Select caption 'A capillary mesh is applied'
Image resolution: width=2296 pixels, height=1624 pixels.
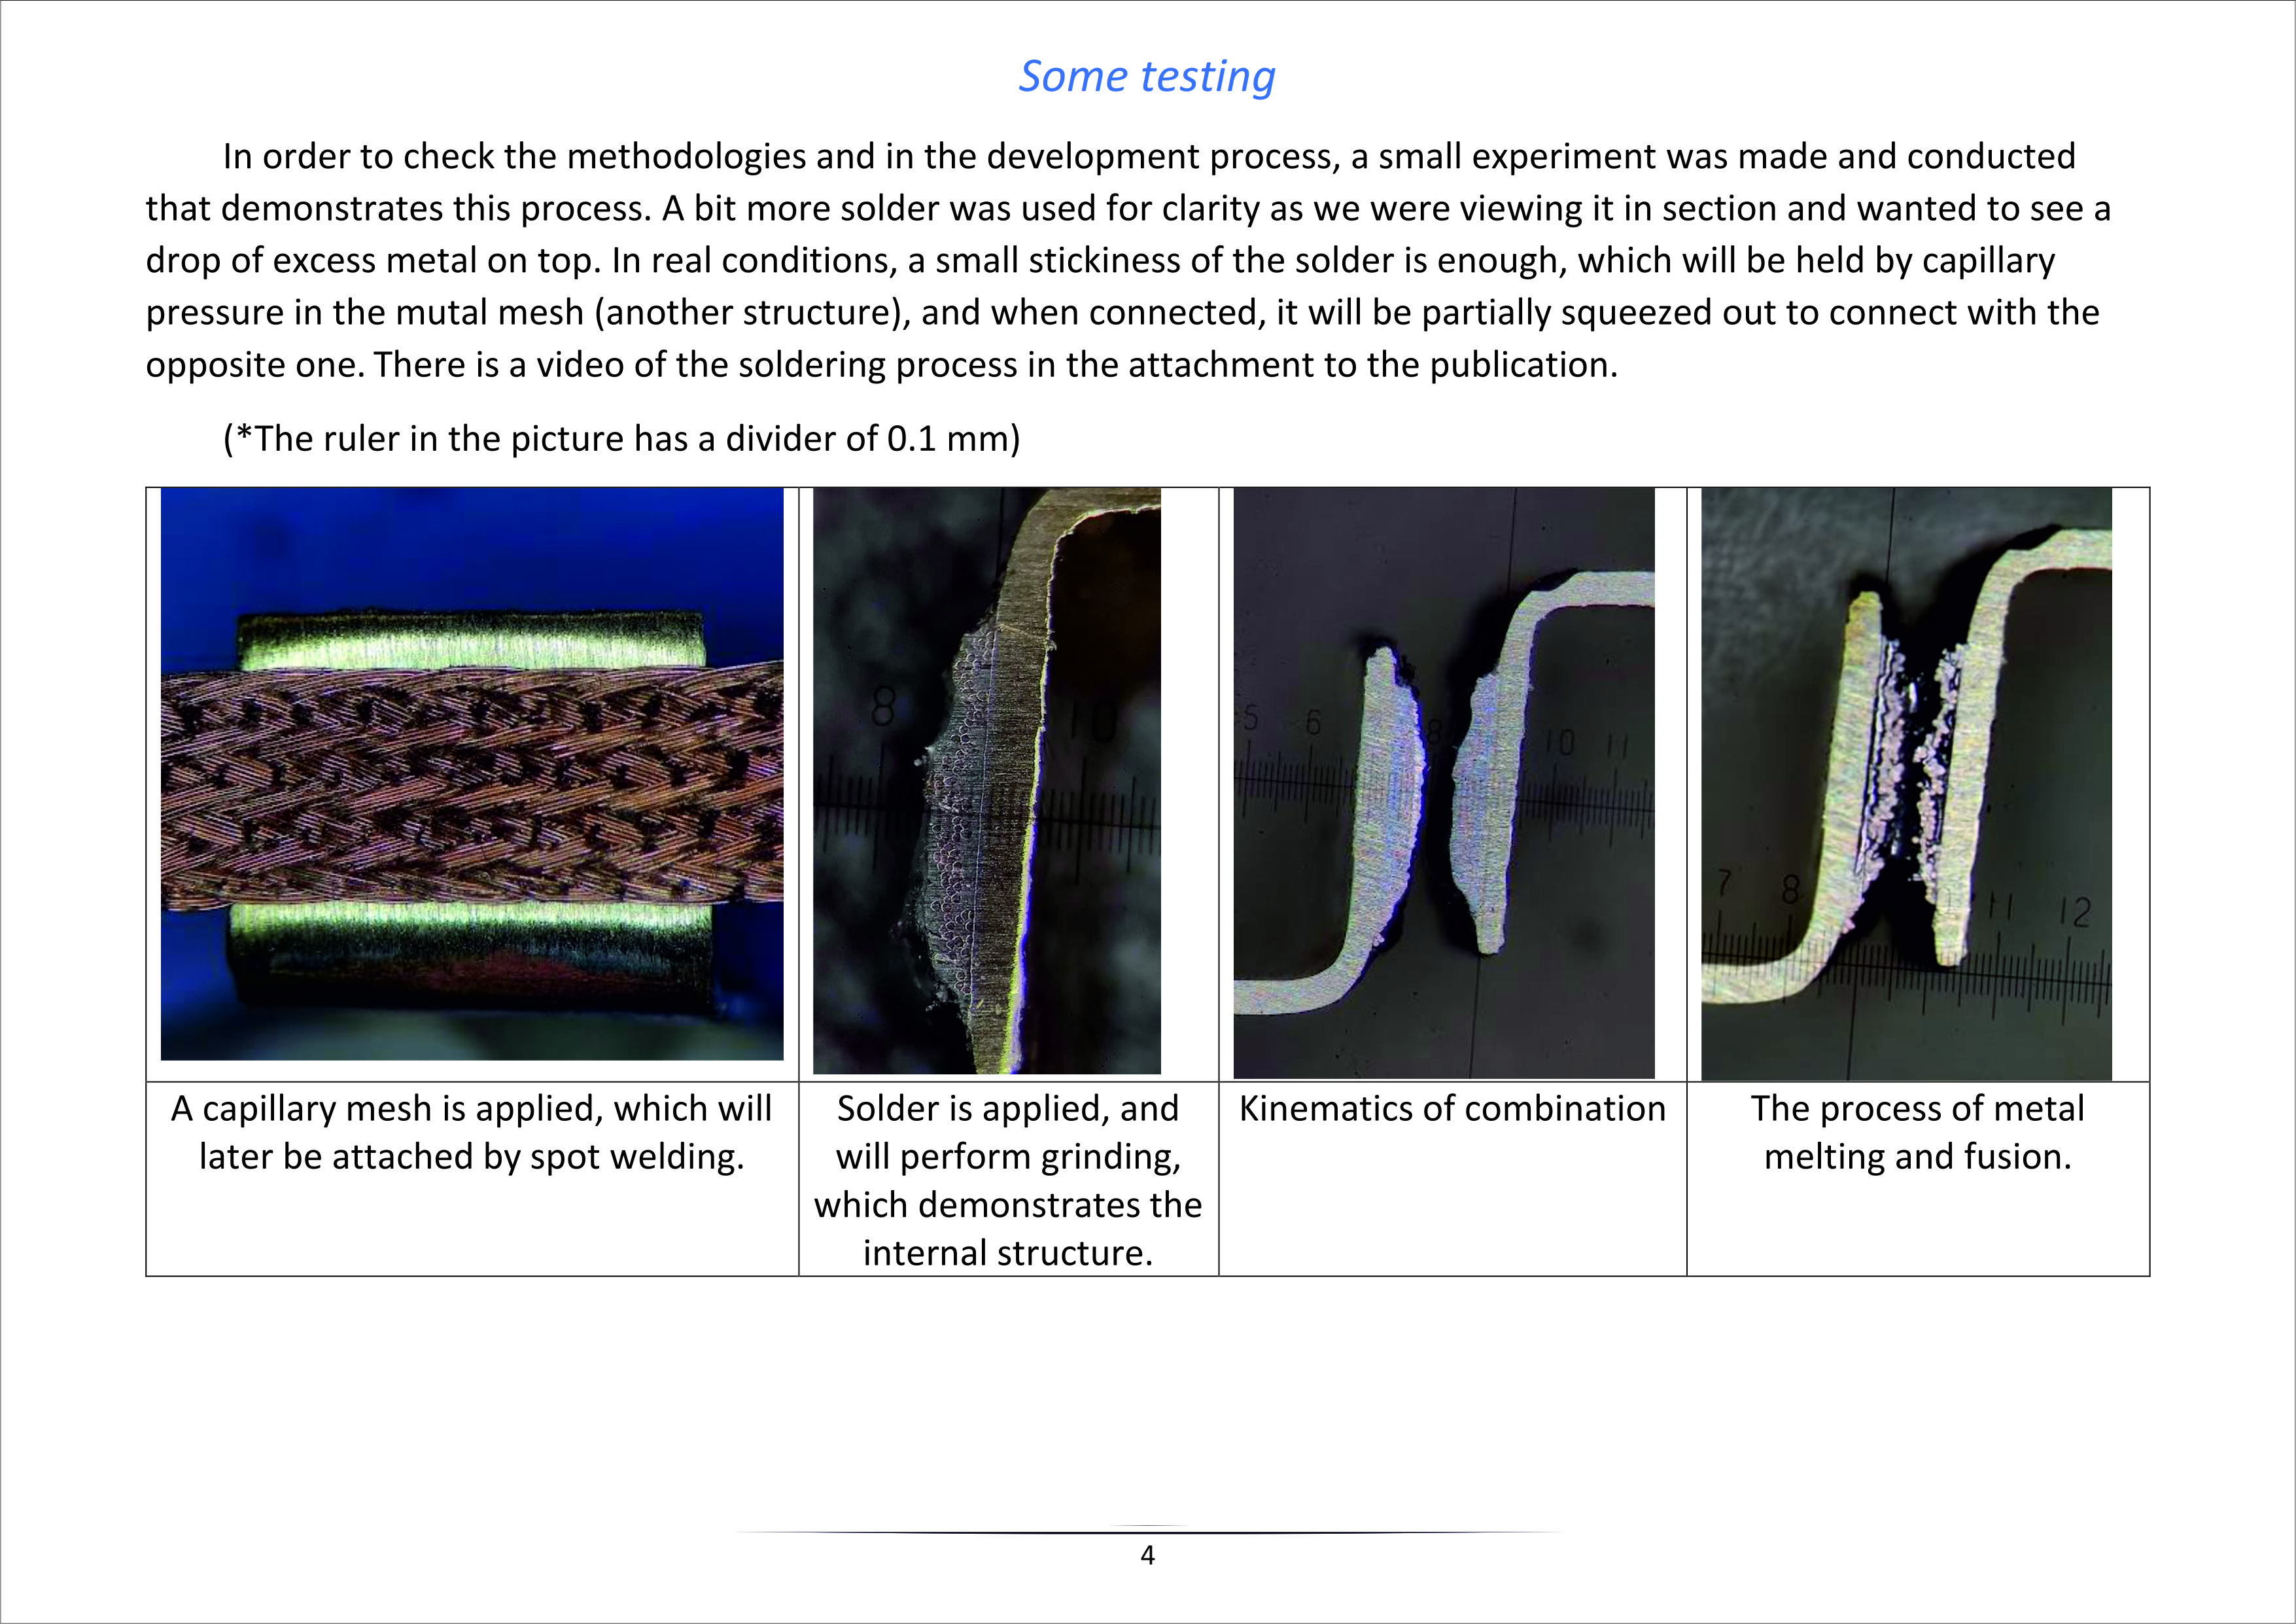pyautogui.click(x=471, y=1132)
